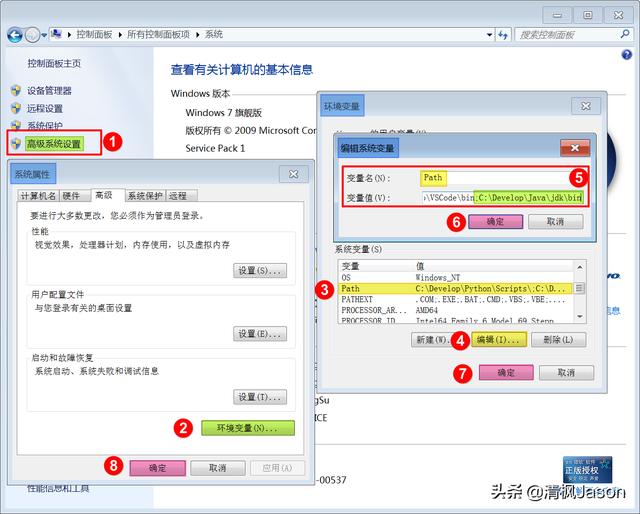640x514 pixels.
Task: Click the forward navigation arrow button
Action: tap(32, 35)
